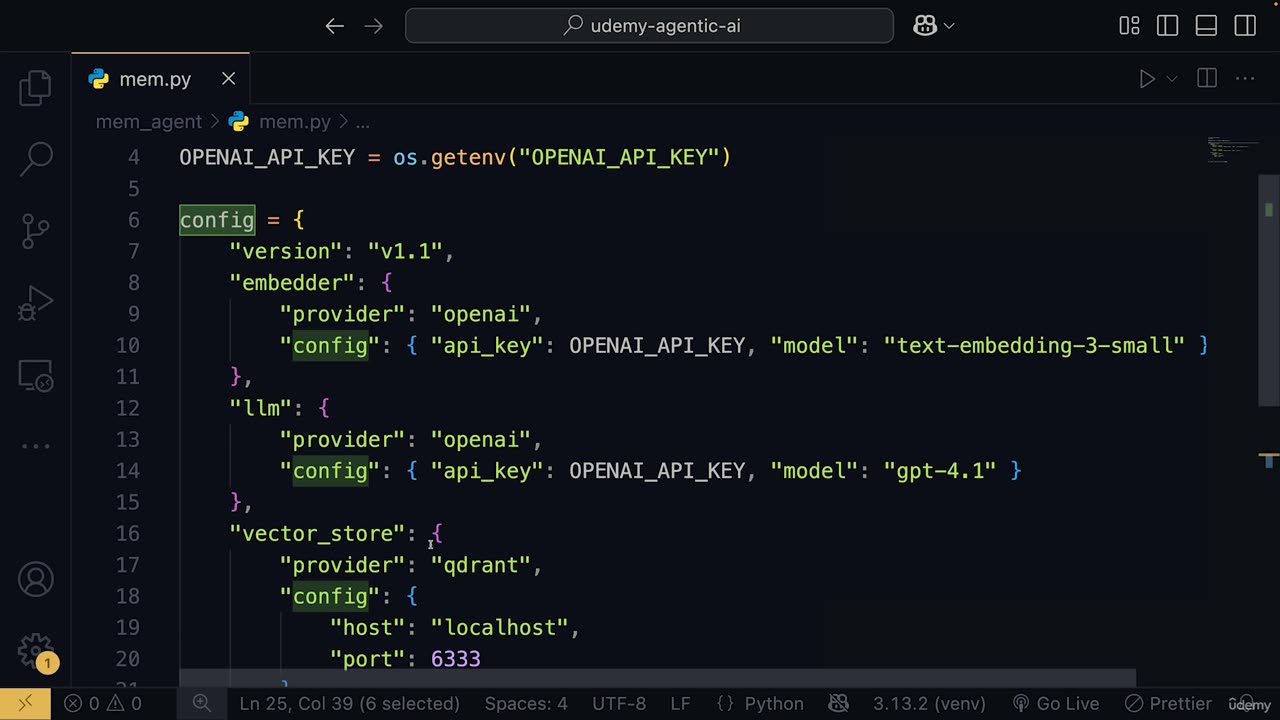Open Problems from errors and warnings count
Viewport: 1280px width, 720px height.
tap(103, 703)
